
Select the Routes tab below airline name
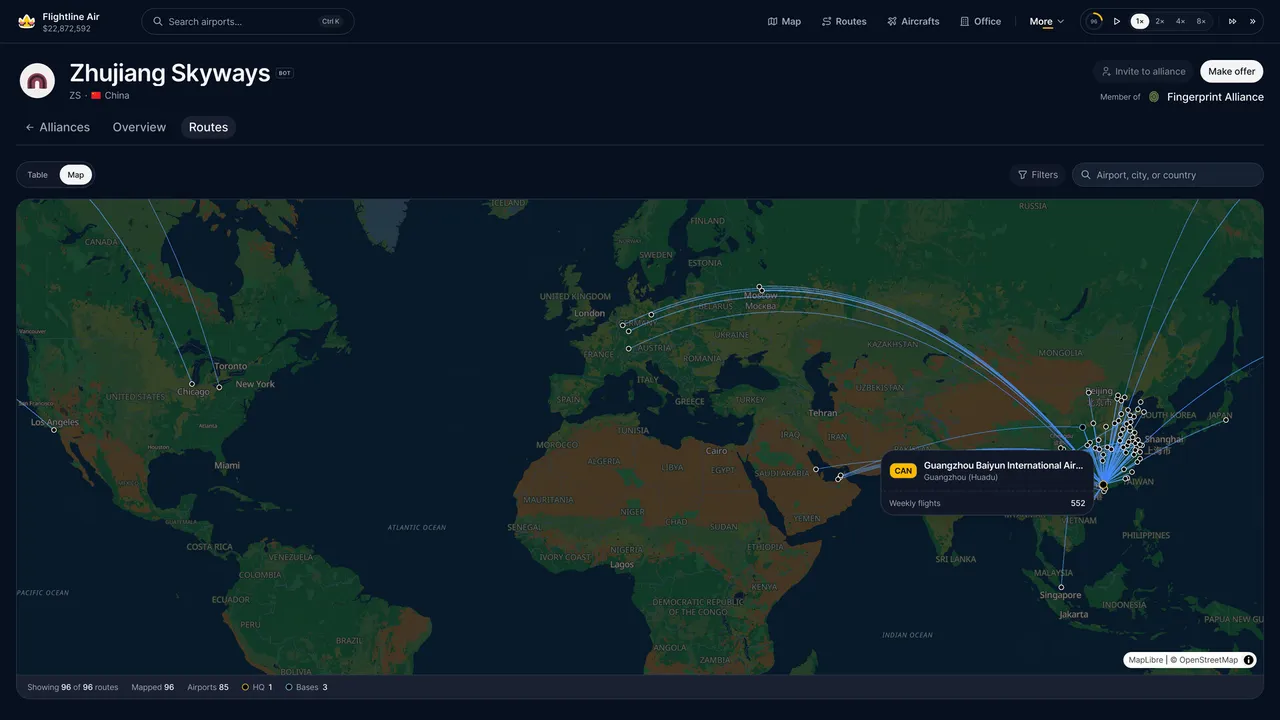click(x=208, y=127)
